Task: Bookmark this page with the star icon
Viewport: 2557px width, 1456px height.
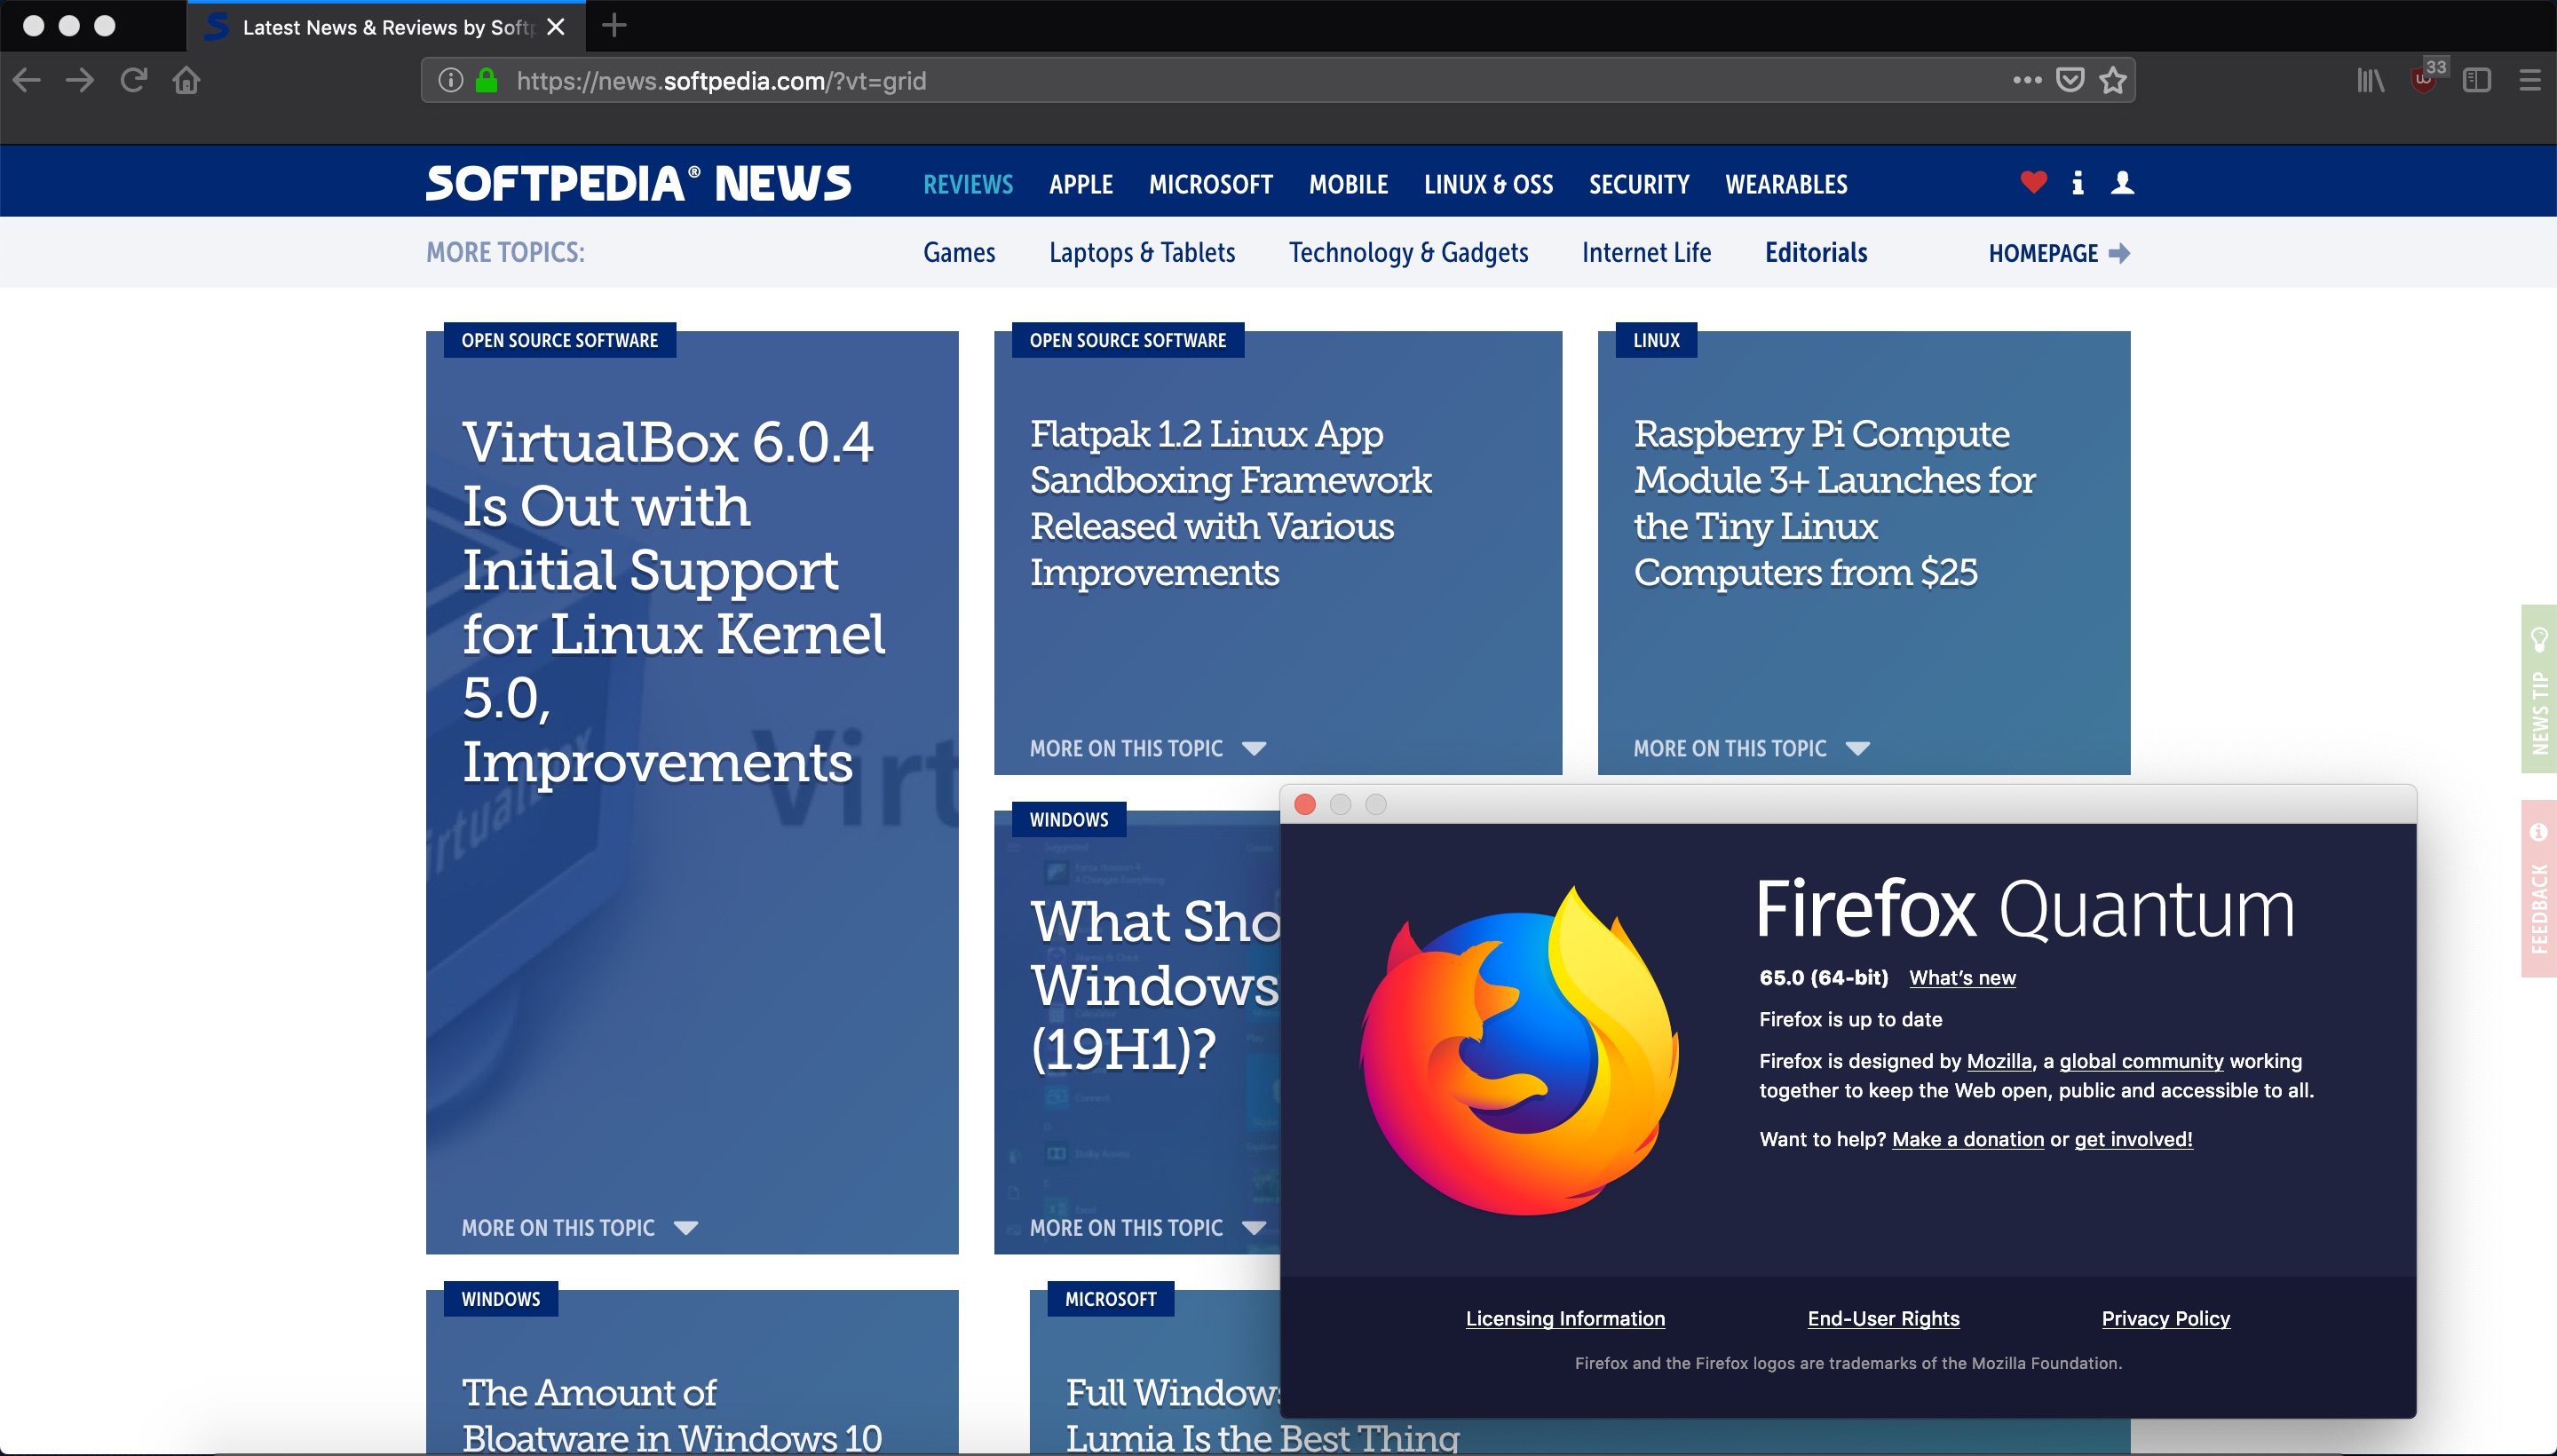Action: (2112, 79)
